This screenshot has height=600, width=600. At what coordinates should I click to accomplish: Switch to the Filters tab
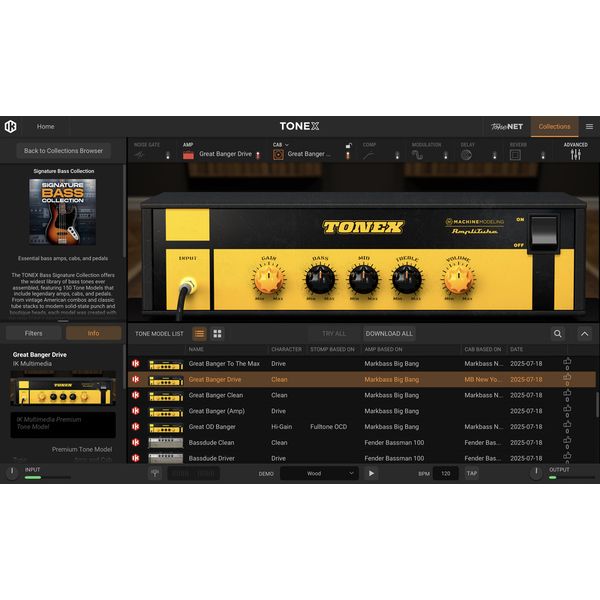(33, 333)
